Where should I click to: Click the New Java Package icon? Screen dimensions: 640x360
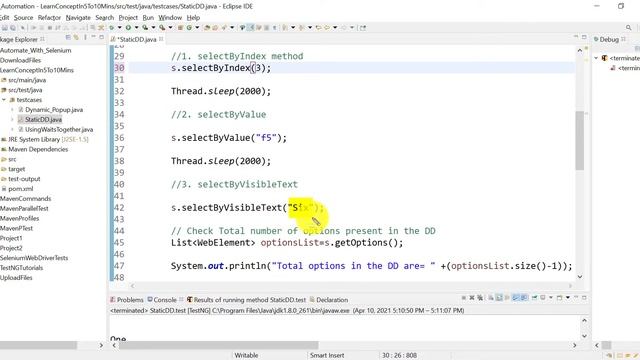[180, 28]
